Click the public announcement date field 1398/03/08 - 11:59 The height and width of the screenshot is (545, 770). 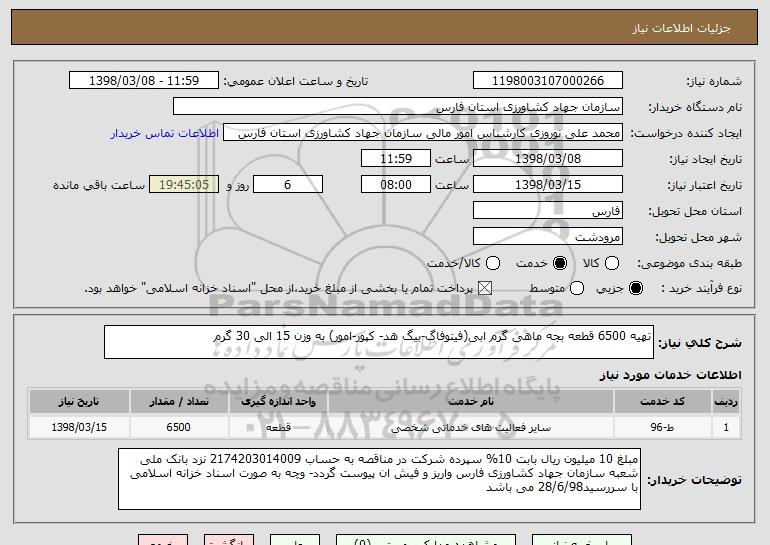(x=144, y=81)
